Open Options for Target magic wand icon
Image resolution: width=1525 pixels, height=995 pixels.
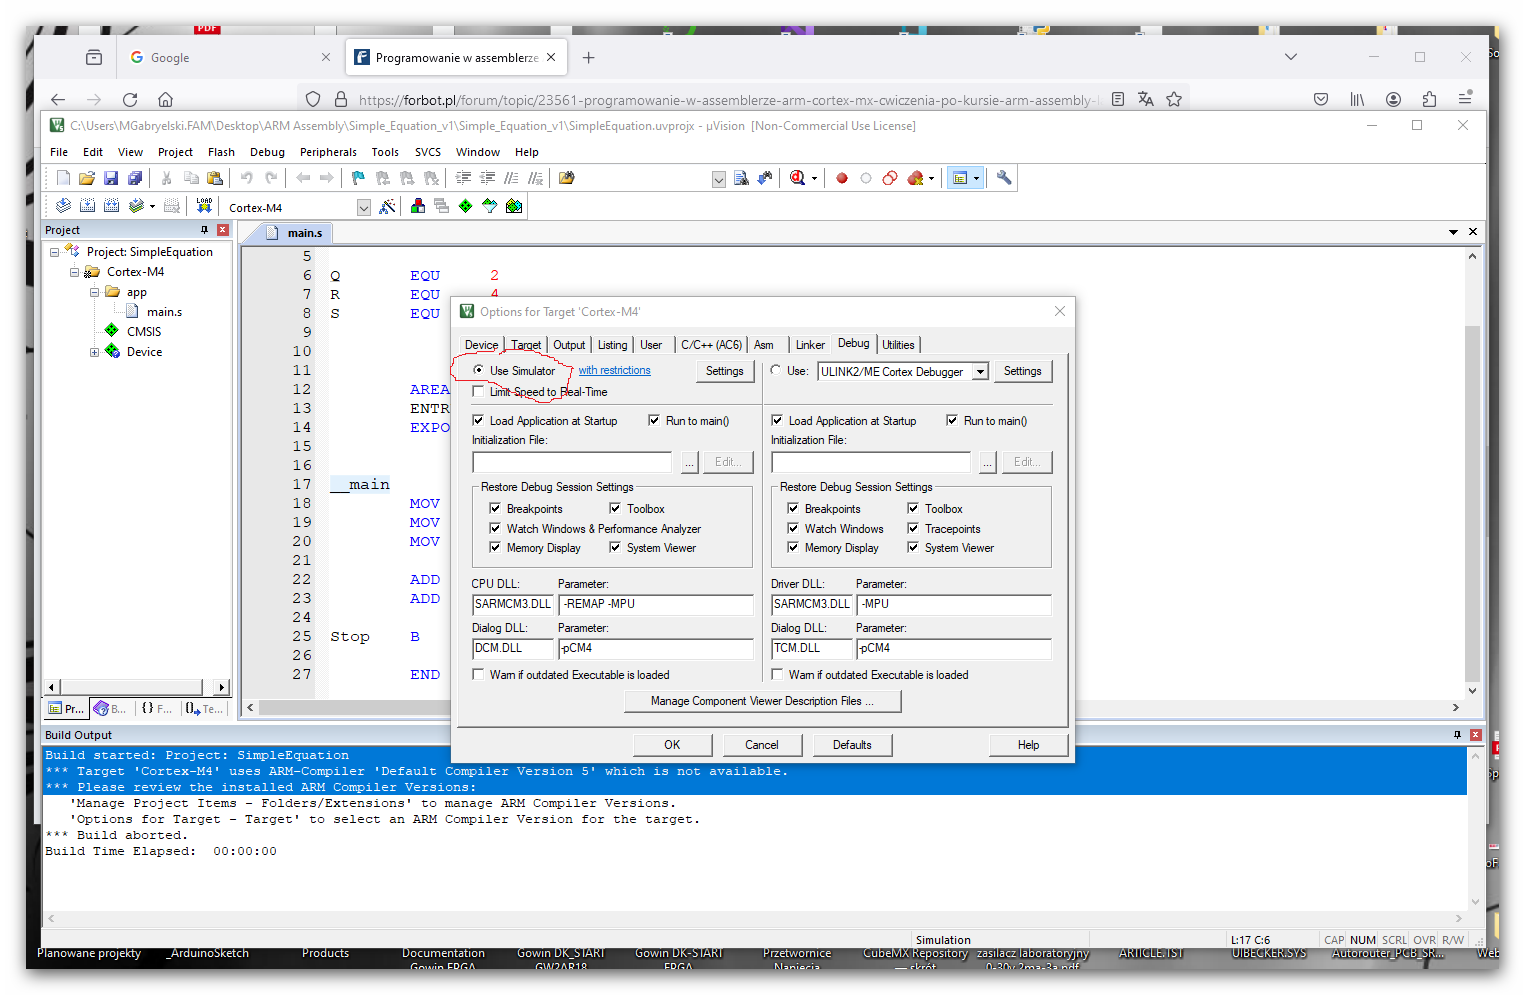pos(387,206)
